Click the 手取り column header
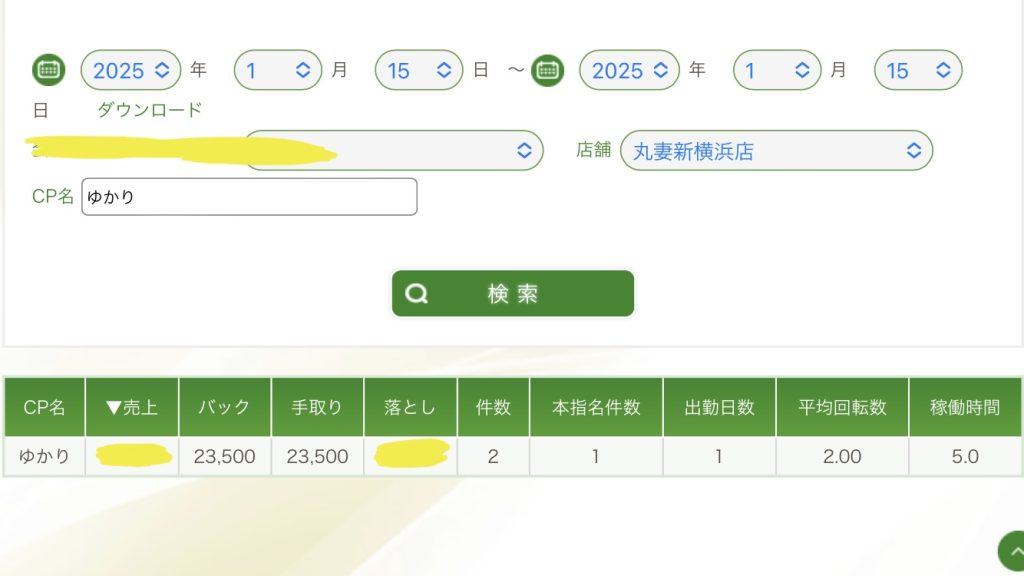The width and height of the screenshot is (1024, 576). point(317,407)
